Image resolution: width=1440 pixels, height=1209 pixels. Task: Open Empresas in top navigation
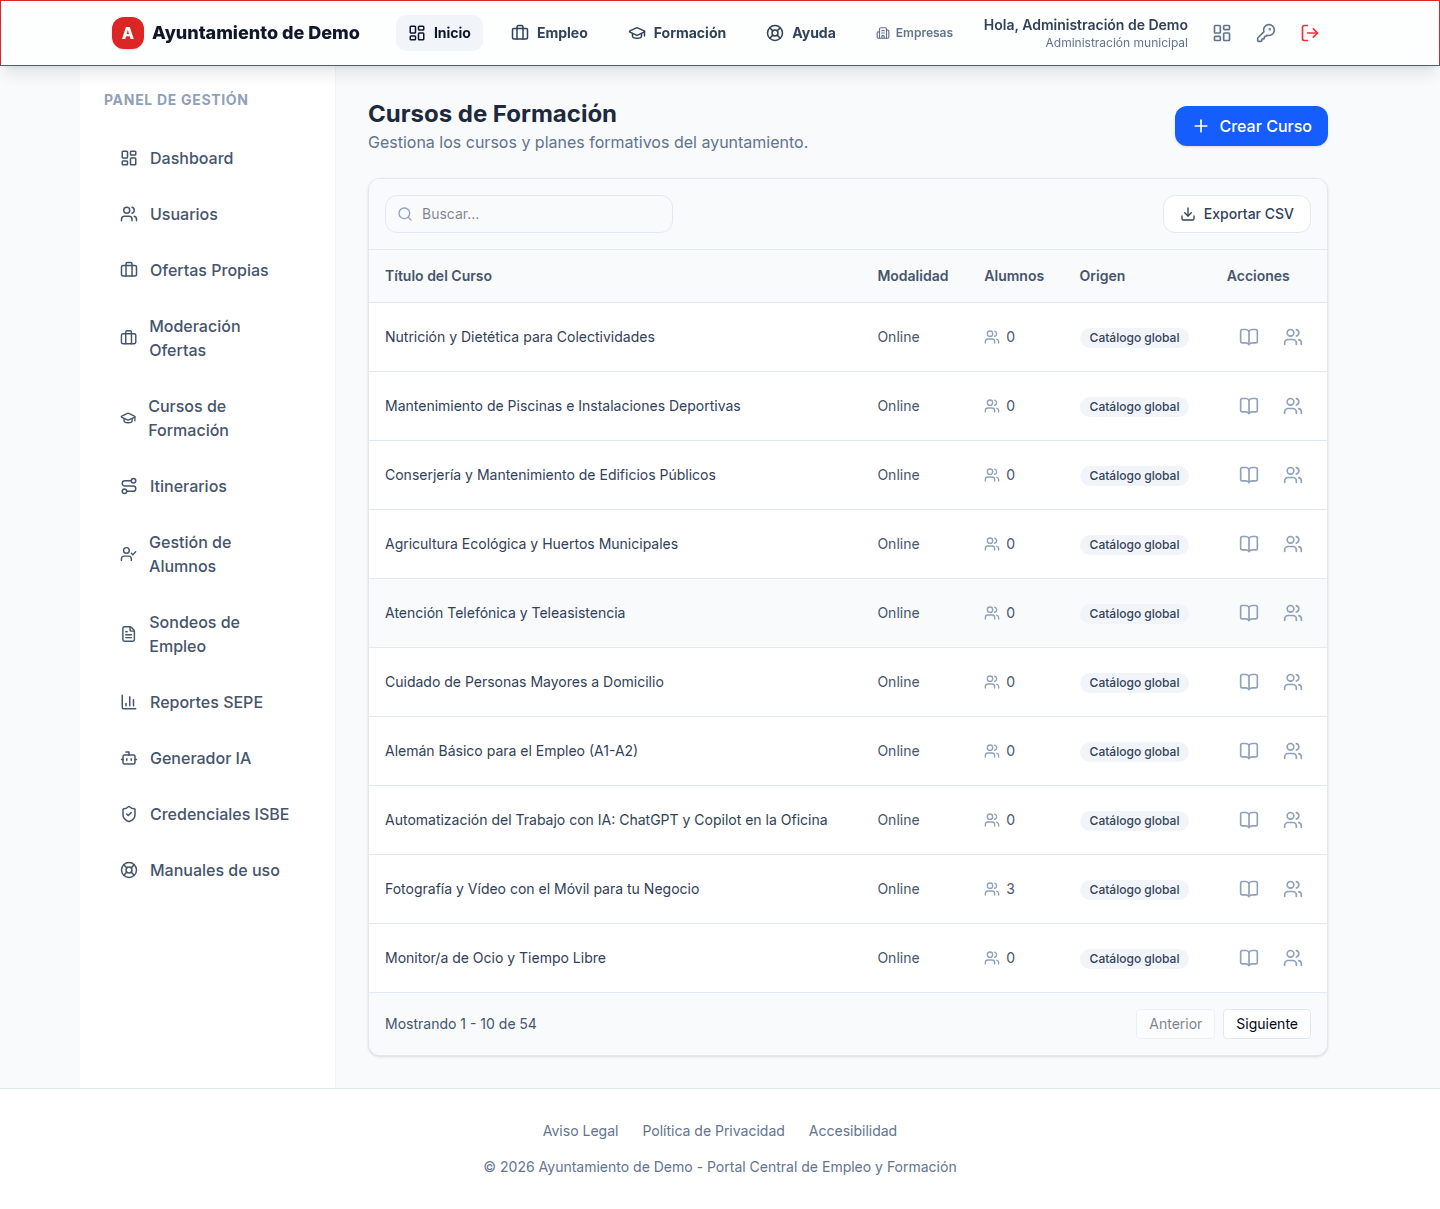915,33
